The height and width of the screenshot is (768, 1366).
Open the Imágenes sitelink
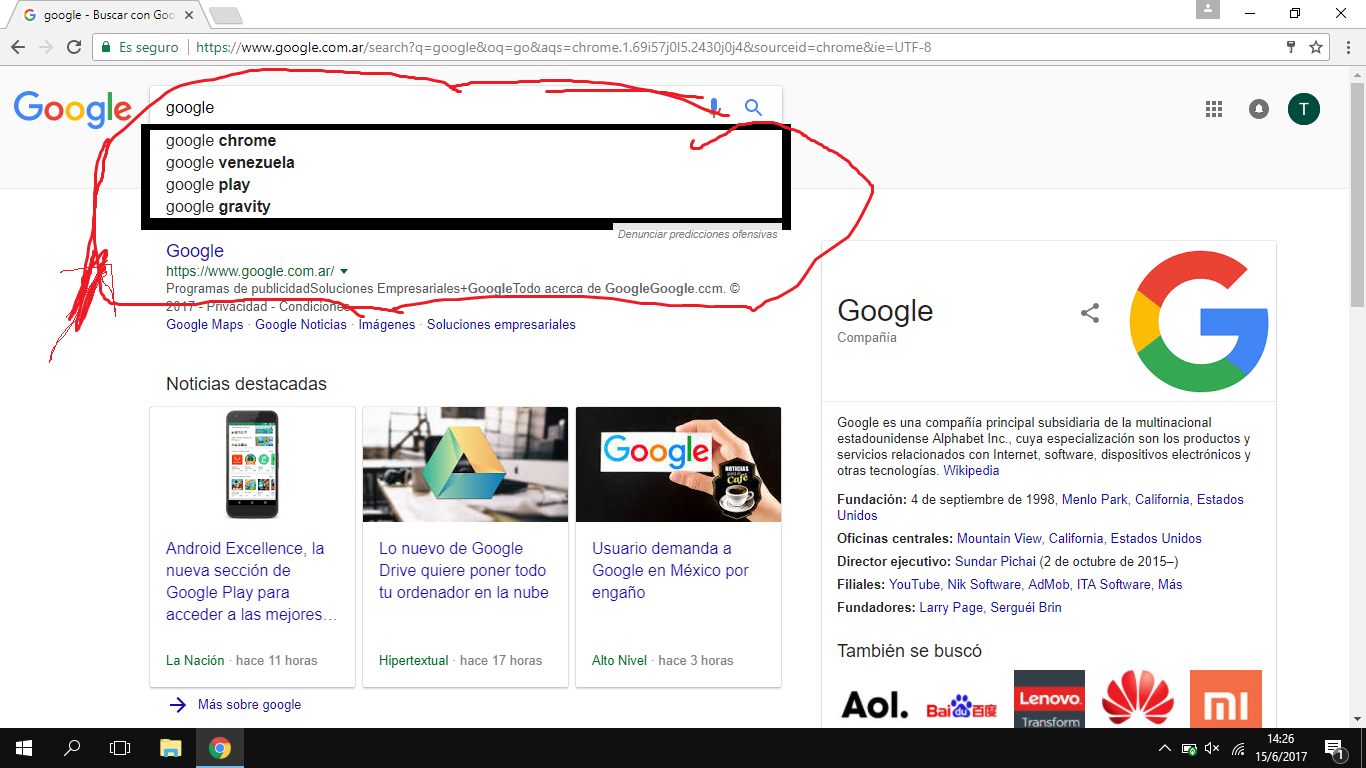pyautogui.click(x=387, y=324)
